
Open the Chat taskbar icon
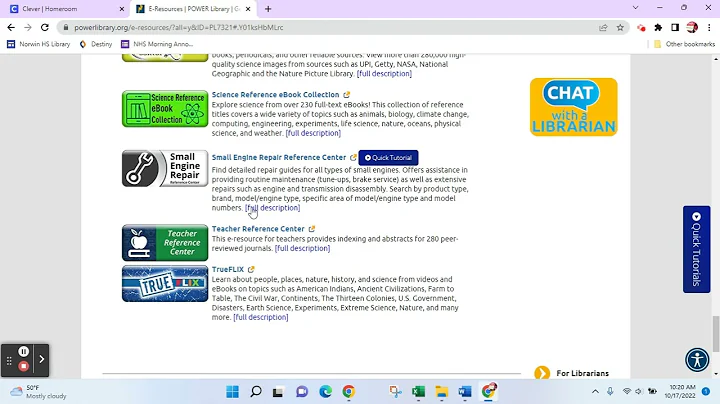point(302,392)
